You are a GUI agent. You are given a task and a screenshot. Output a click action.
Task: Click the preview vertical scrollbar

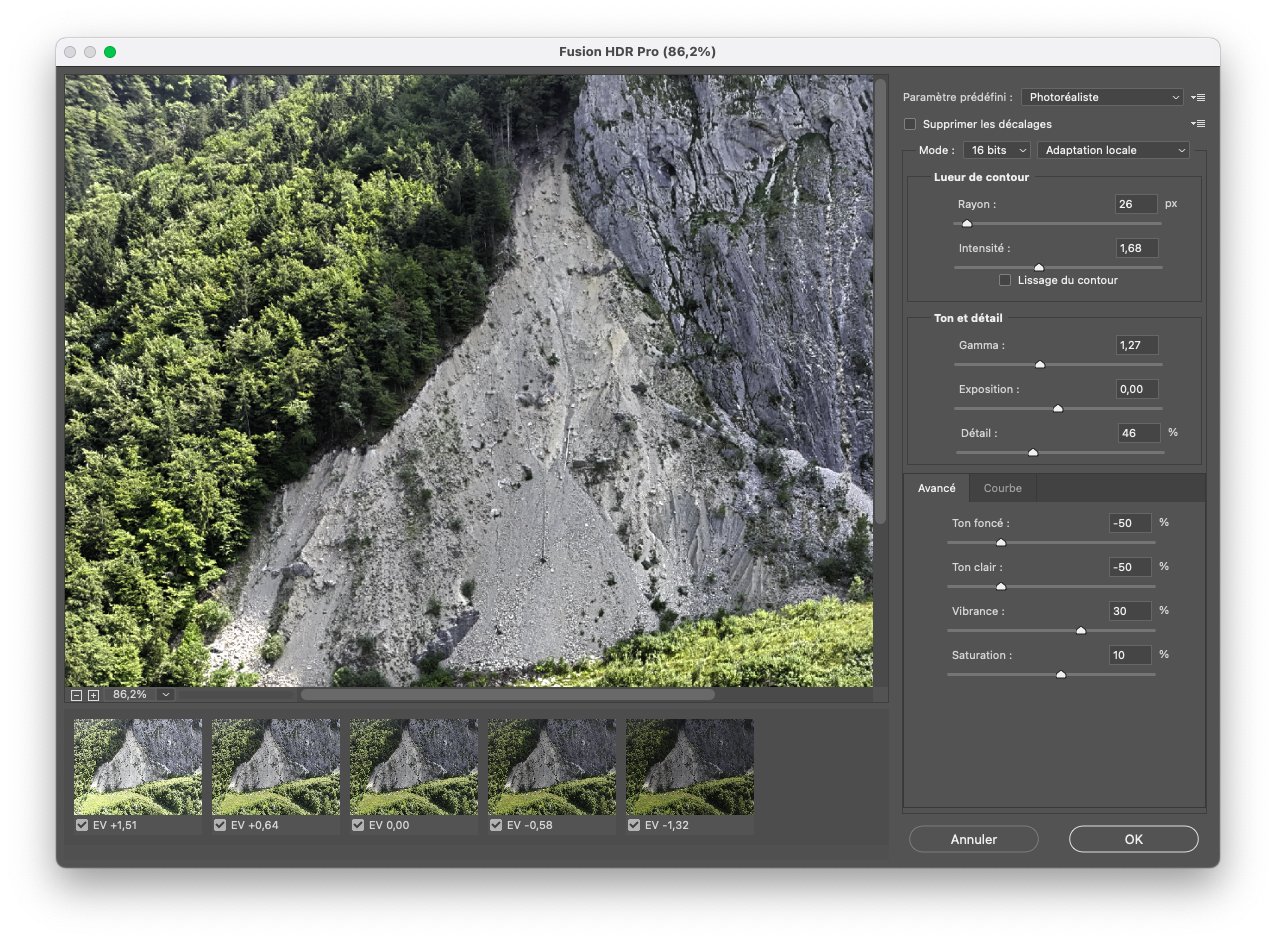click(880, 300)
